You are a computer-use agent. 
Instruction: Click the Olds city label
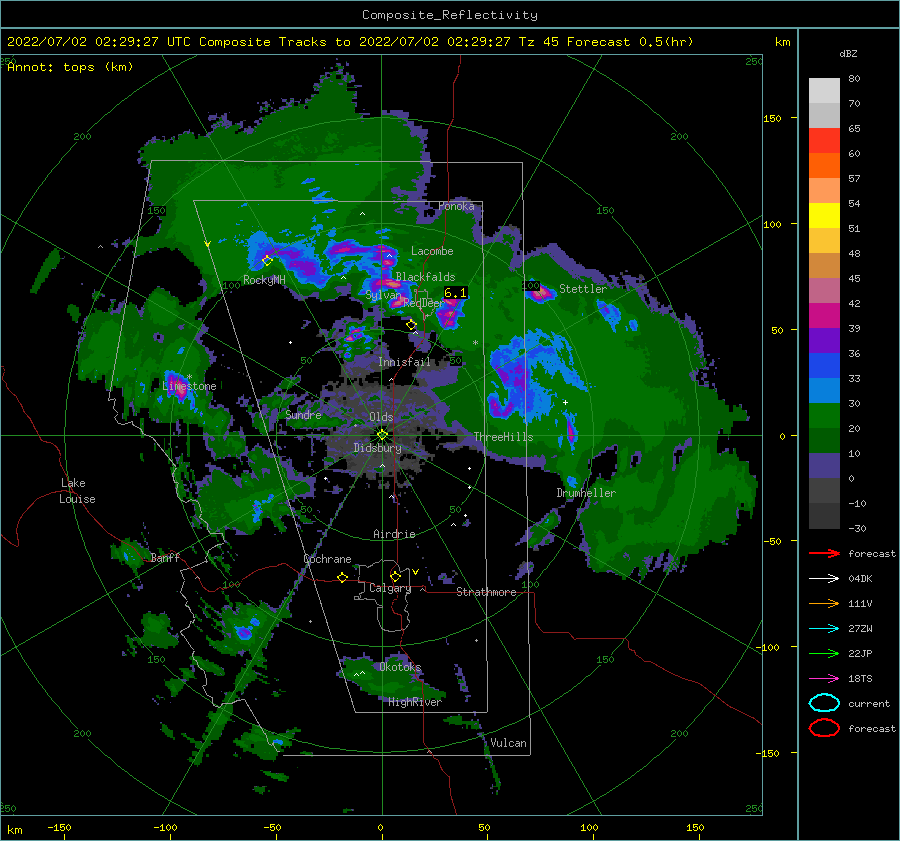tap(381, 417)
